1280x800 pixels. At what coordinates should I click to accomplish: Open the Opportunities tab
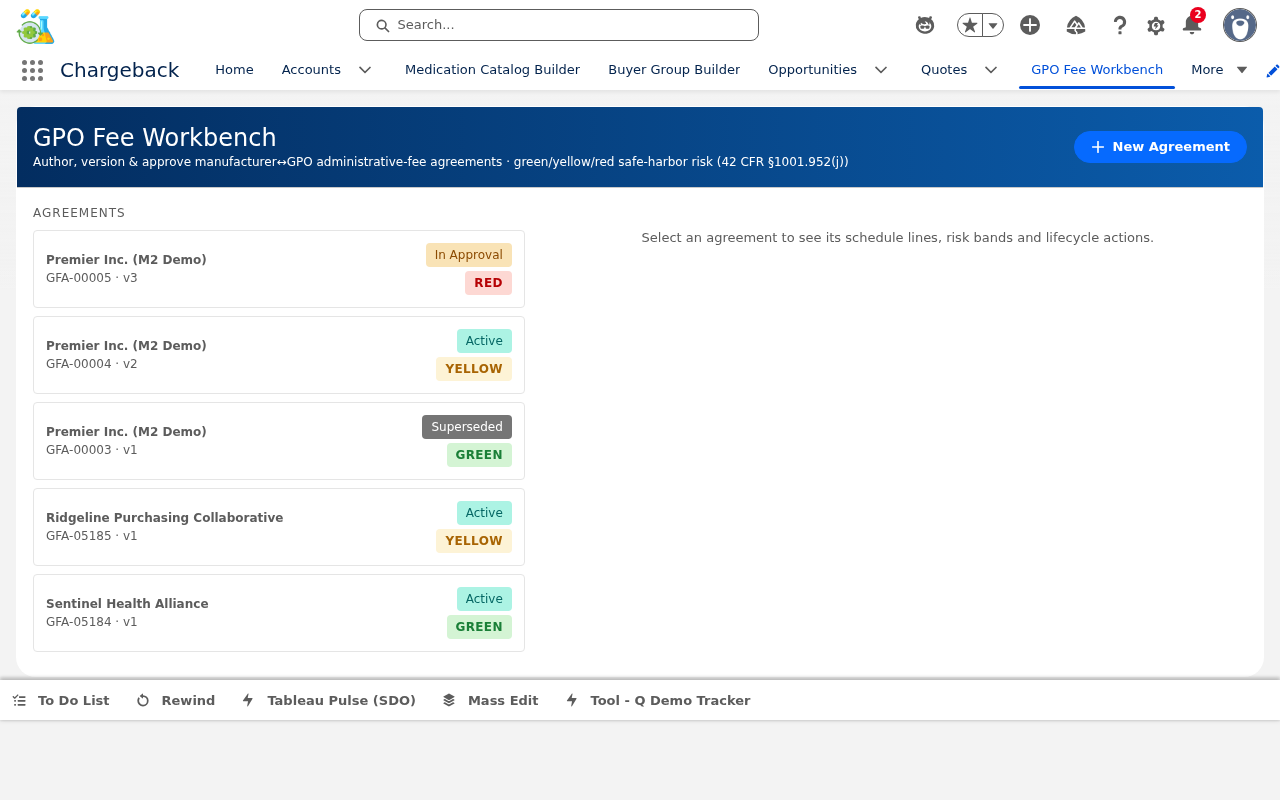pos(812,70)
